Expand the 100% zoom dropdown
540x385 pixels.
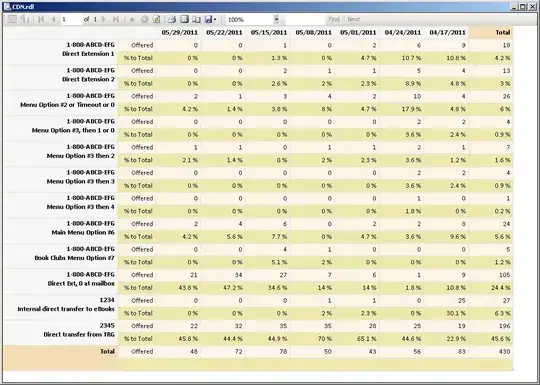tap(277, 20)
